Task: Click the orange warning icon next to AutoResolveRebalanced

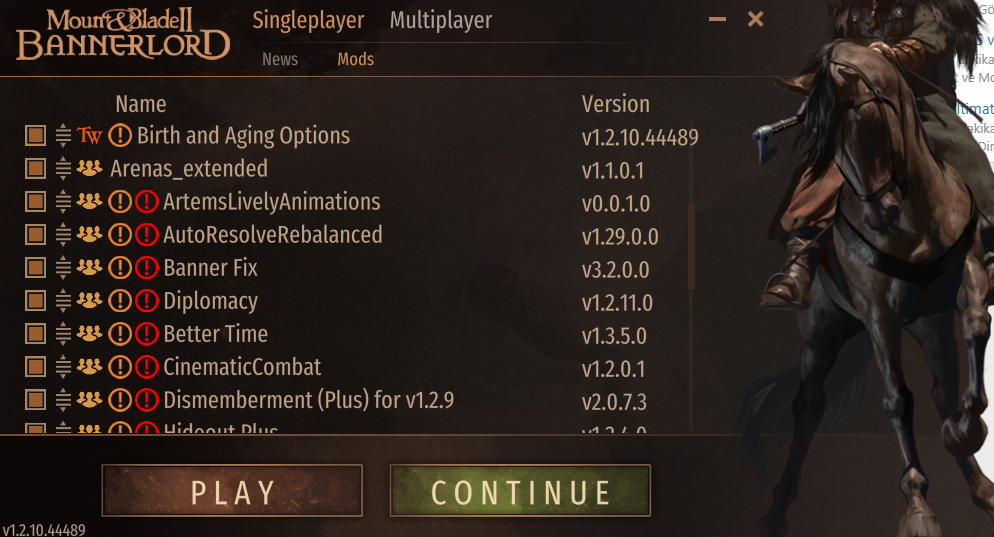Action: pos(120,235)
